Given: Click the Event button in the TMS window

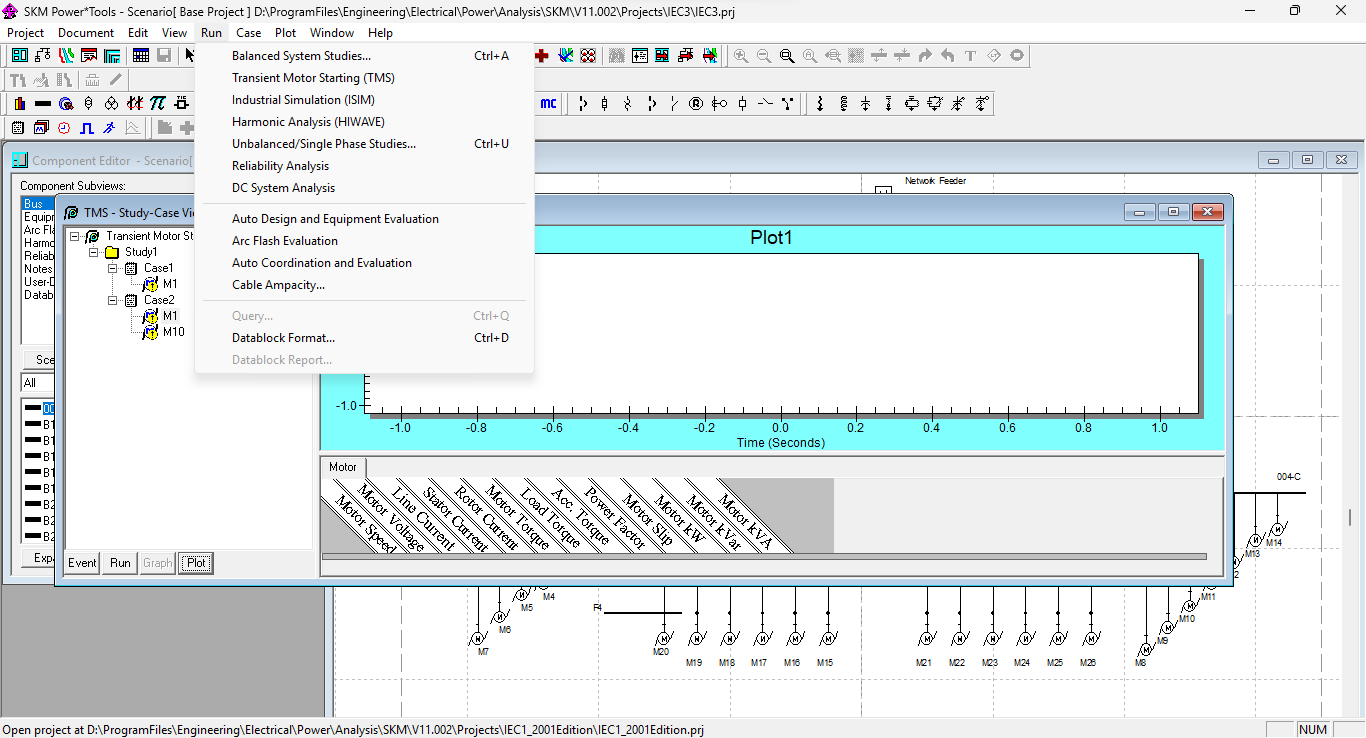Looking at the screenshot, I should [82, 563].
